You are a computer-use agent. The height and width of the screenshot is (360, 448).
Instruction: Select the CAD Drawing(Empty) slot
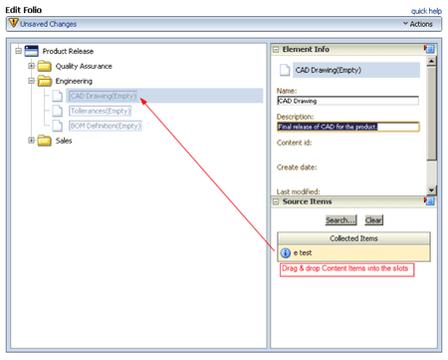pos(103,96)
